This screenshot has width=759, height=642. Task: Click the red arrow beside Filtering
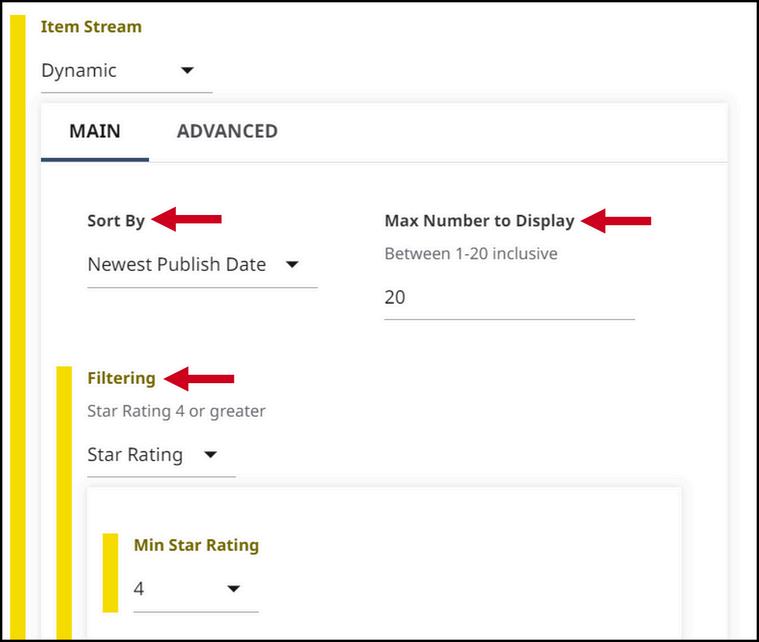(199, 379)
